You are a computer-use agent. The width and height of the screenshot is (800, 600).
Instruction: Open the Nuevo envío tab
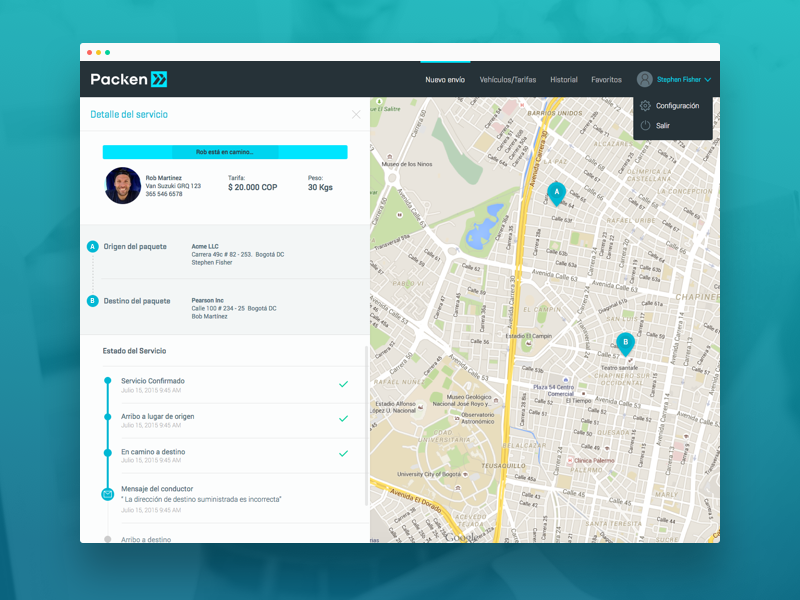click(445, 80)
